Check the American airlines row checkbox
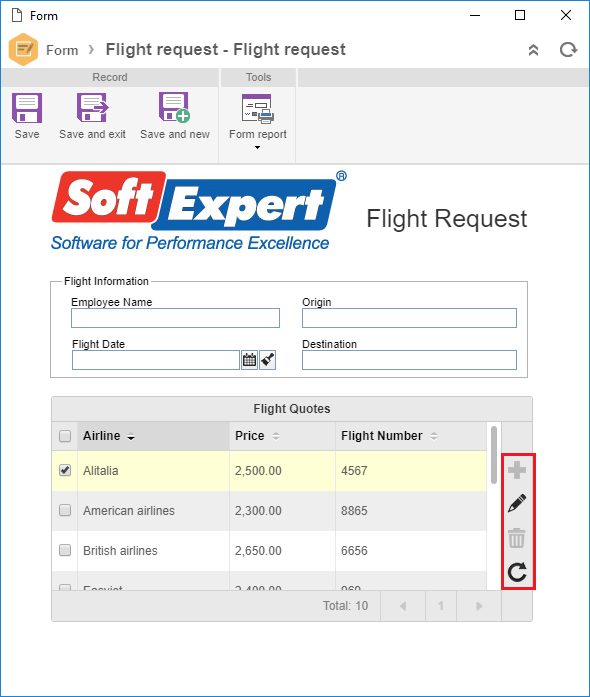Screen dimensions: 590x697 point(65,510)
